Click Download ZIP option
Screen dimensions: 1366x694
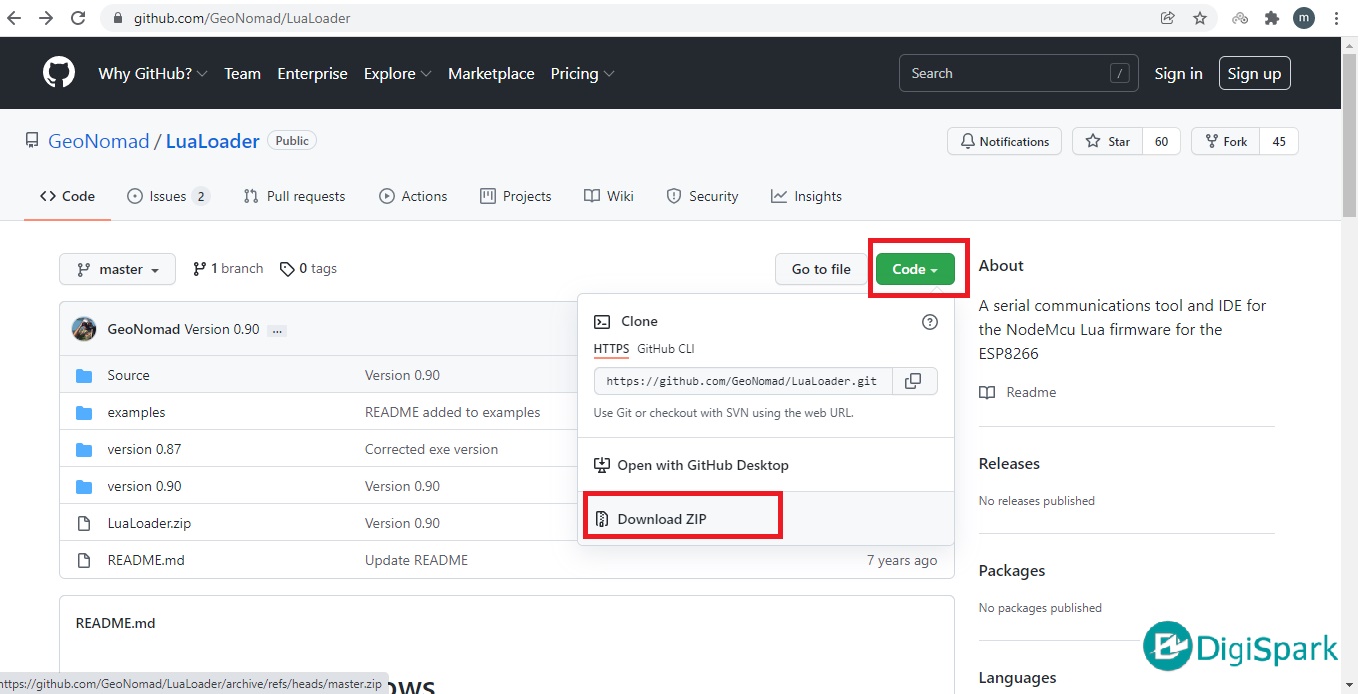tap(661, 519)
